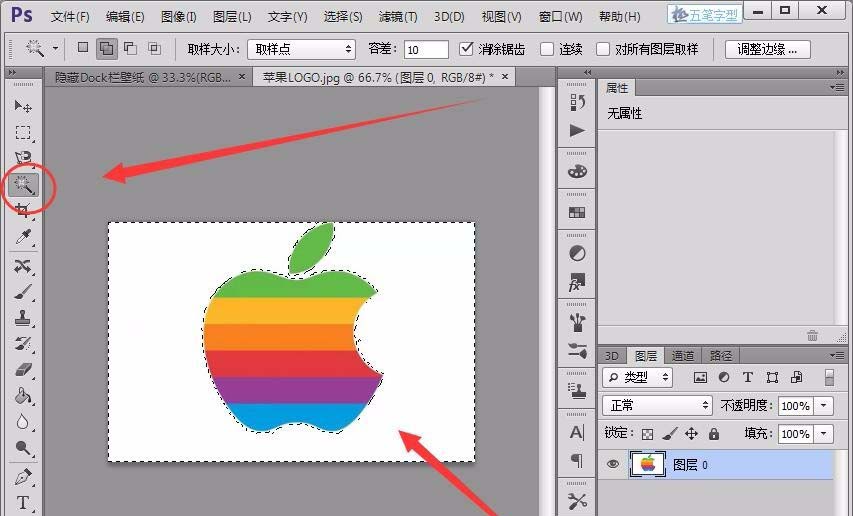Select the Eraser tool
This screenshot has height=516, width=853.
pyautogui.click(x=23, y=370)
